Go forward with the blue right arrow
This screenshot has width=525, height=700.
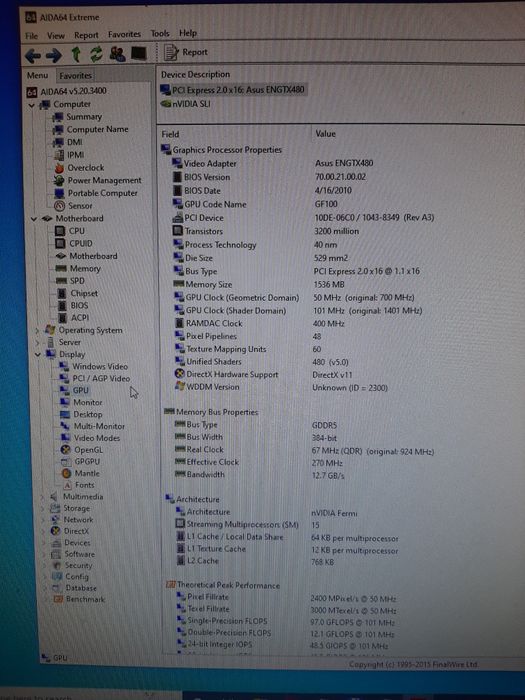tap(54, 55)
